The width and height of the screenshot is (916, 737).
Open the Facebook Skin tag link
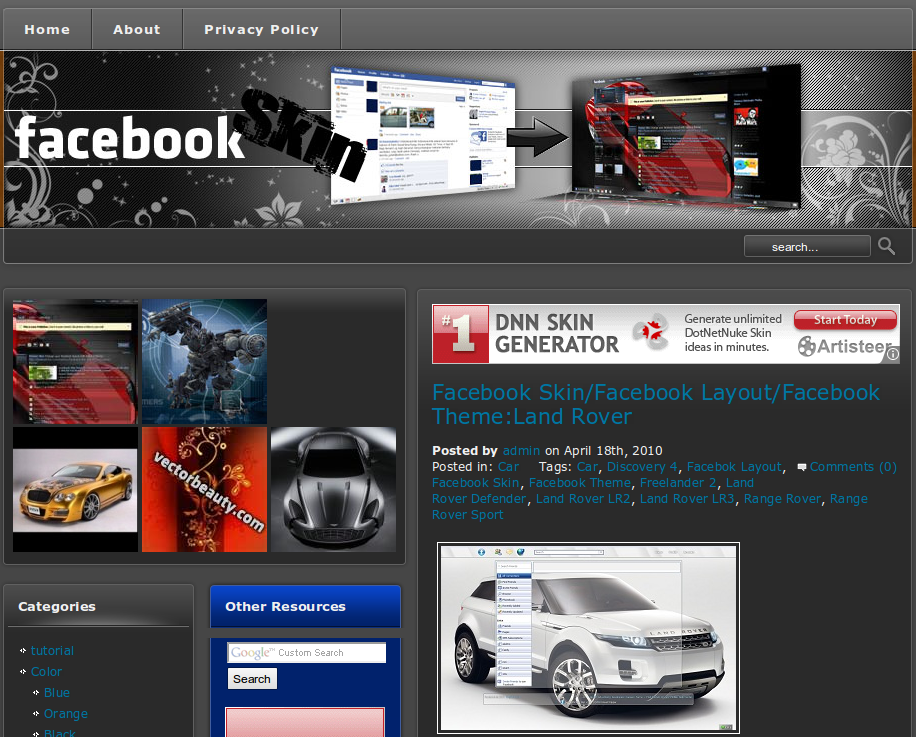[x=476, y=483]
